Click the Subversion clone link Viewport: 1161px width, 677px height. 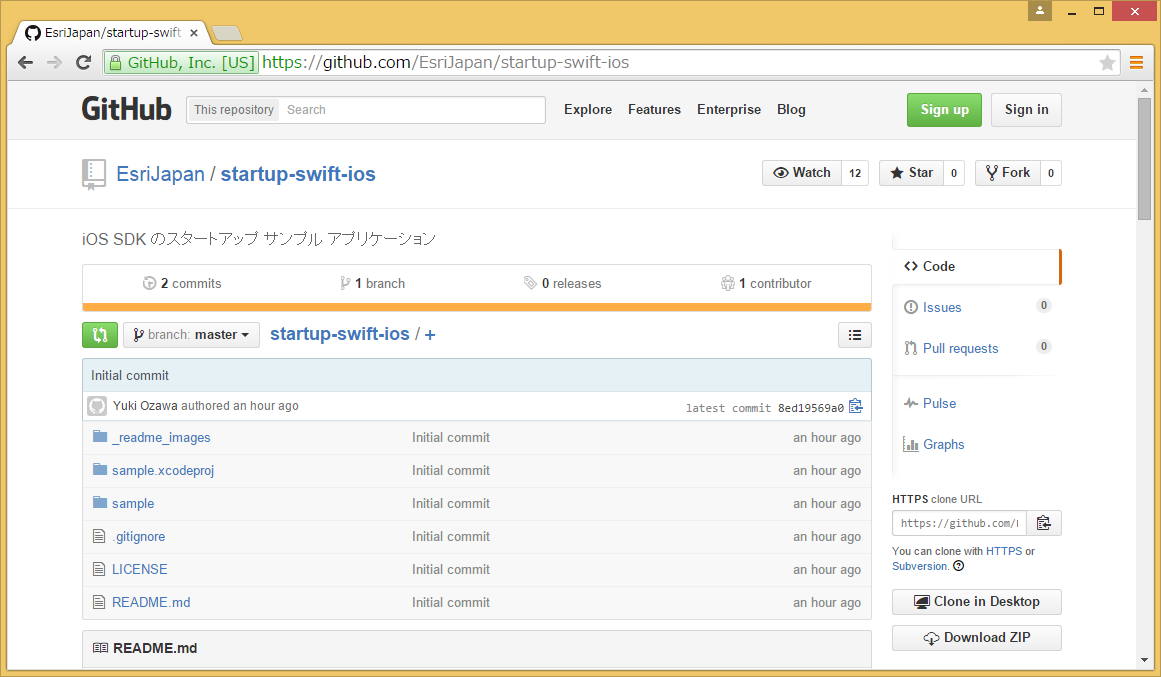click(920, 566)
